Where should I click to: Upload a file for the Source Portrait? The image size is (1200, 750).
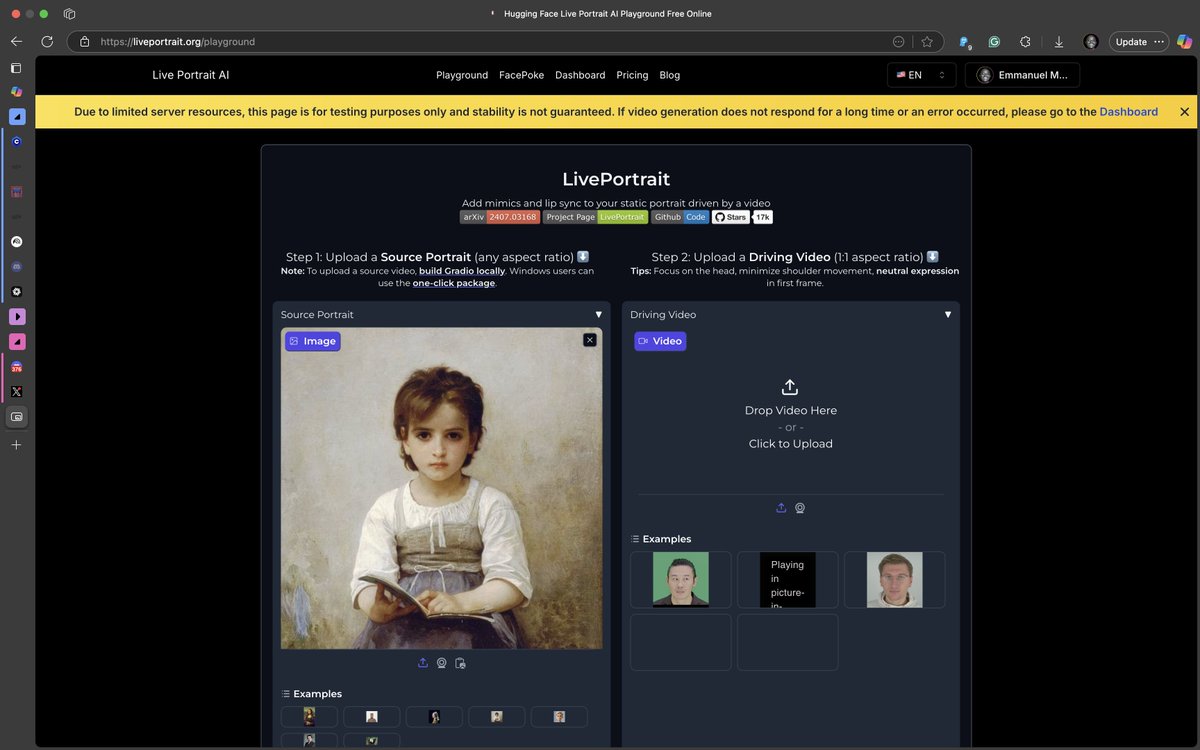coord(423,663)
